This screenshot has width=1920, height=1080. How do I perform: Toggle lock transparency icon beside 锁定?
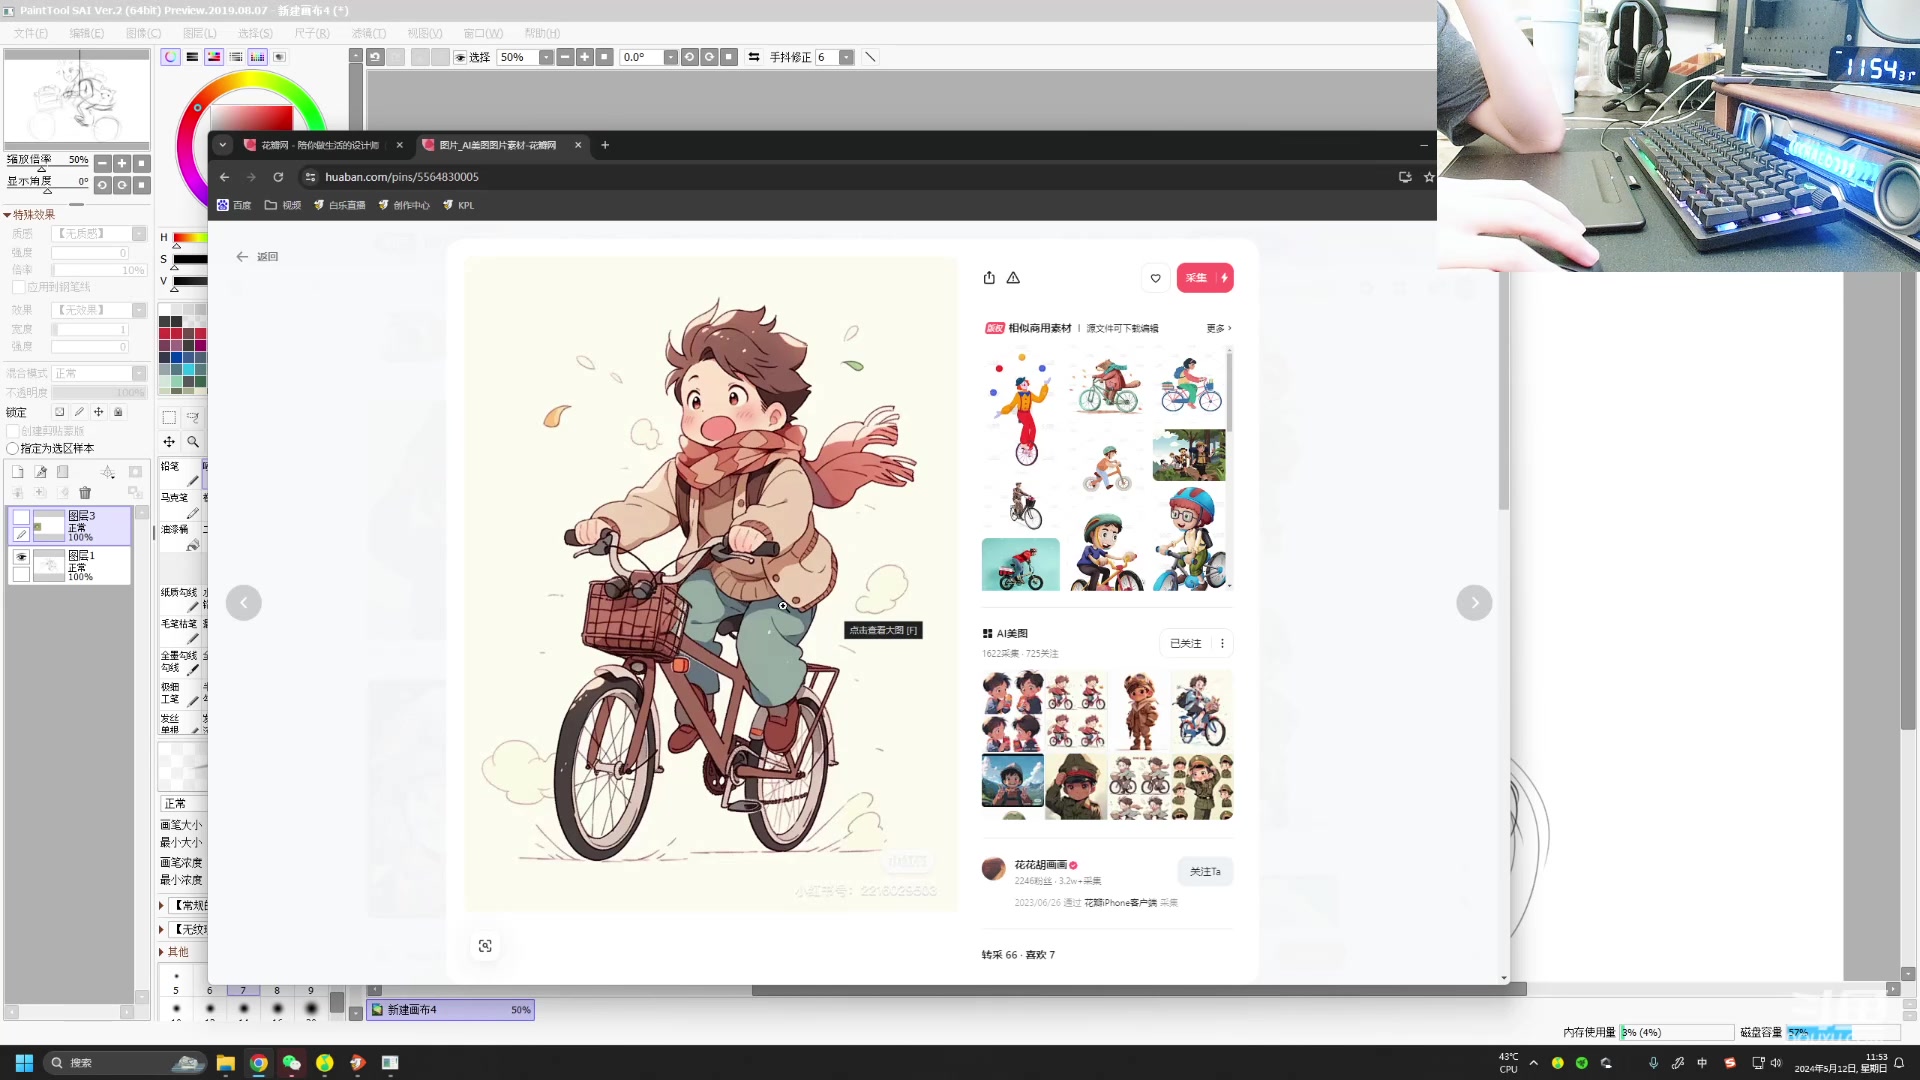tap(59, 412)
